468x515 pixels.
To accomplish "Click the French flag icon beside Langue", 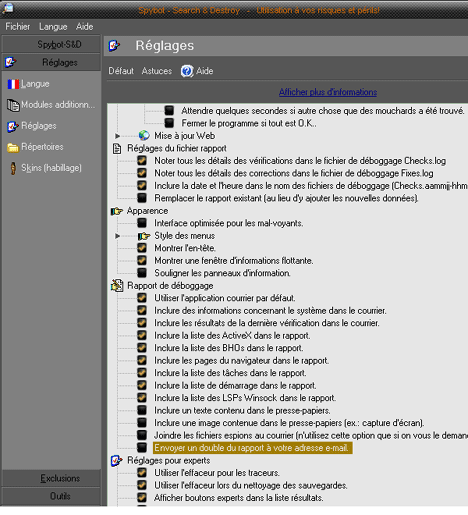I will coord(13,84).
